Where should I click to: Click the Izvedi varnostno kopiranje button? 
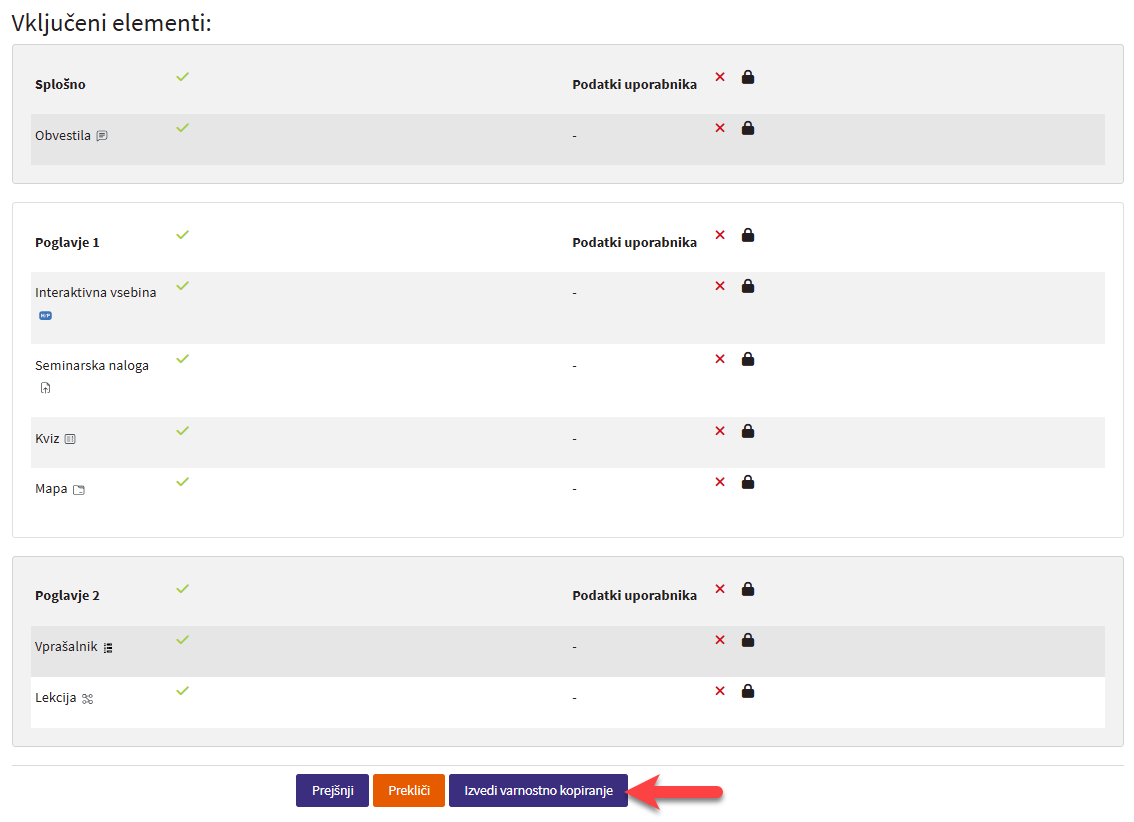[538, 790]
